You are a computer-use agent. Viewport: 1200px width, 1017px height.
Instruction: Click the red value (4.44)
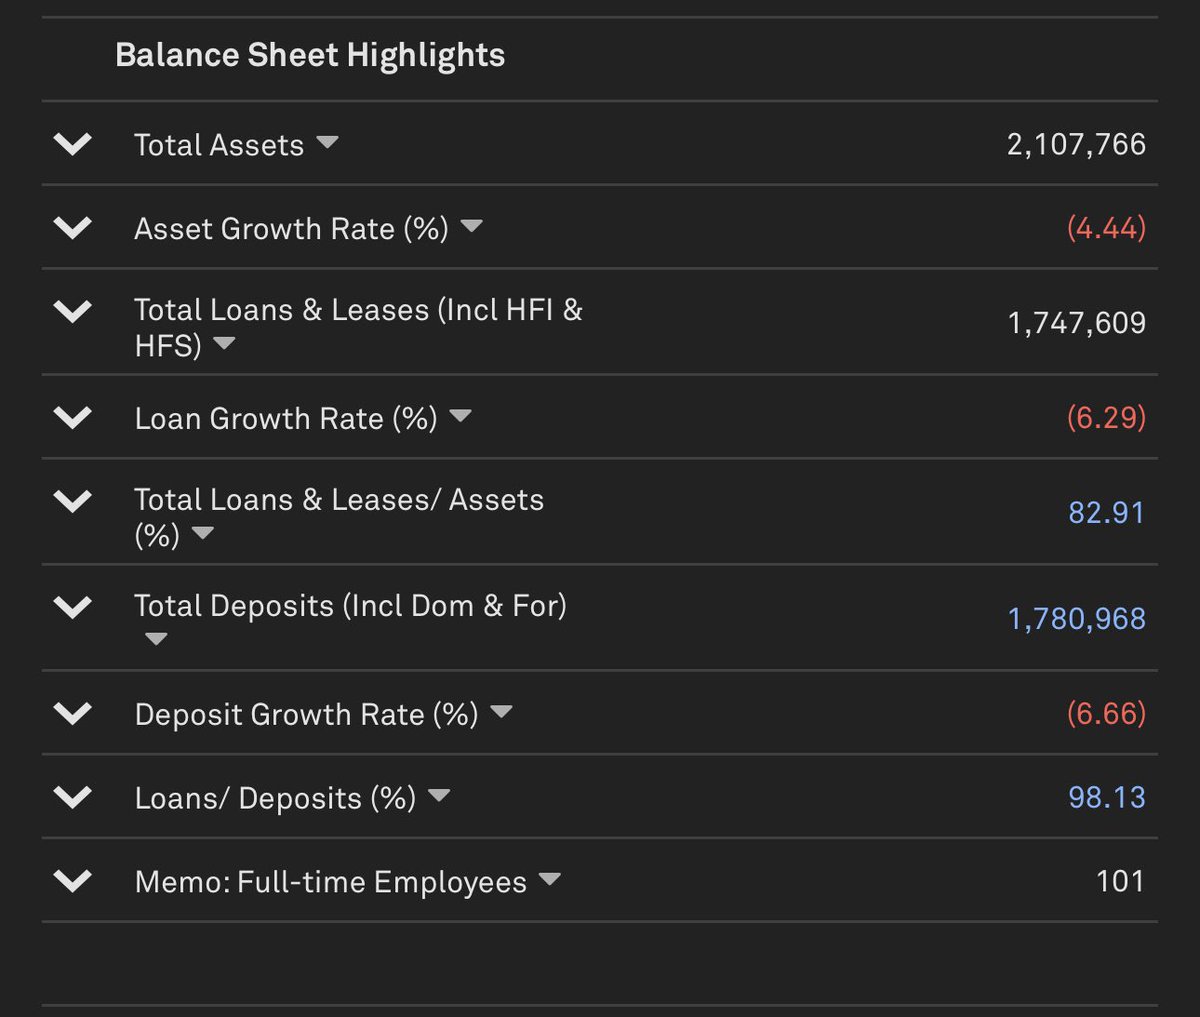[1106, 228]
